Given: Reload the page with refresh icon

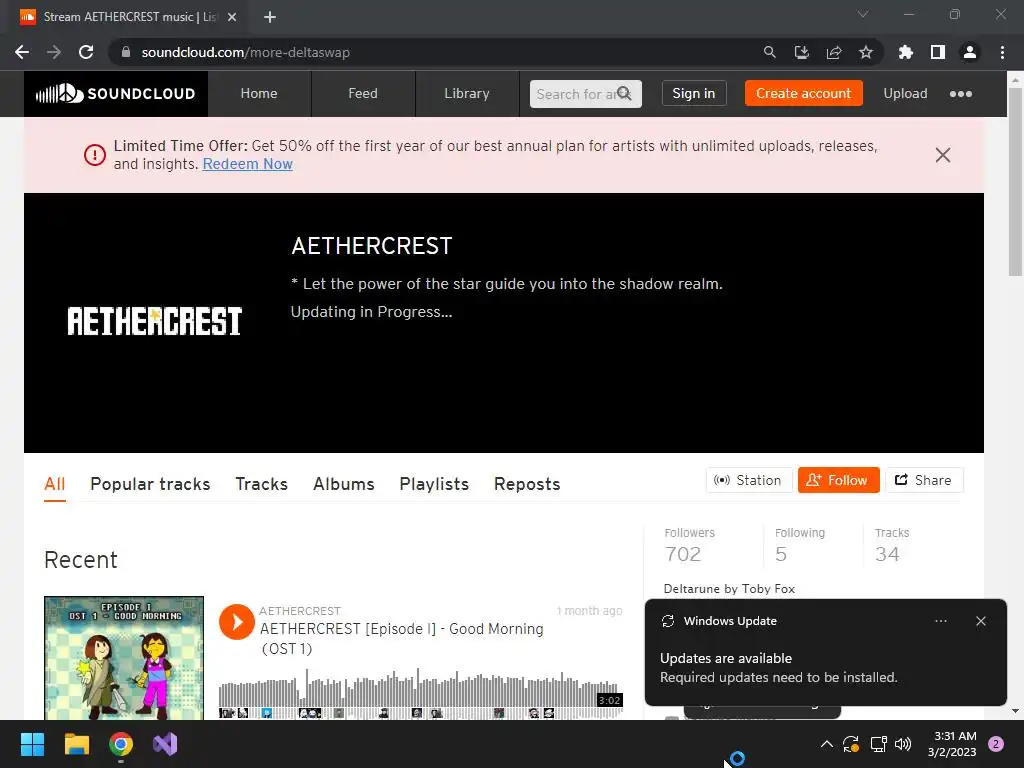Looking at the screenshot, I should pyautogui.click(x=86, y=52).
